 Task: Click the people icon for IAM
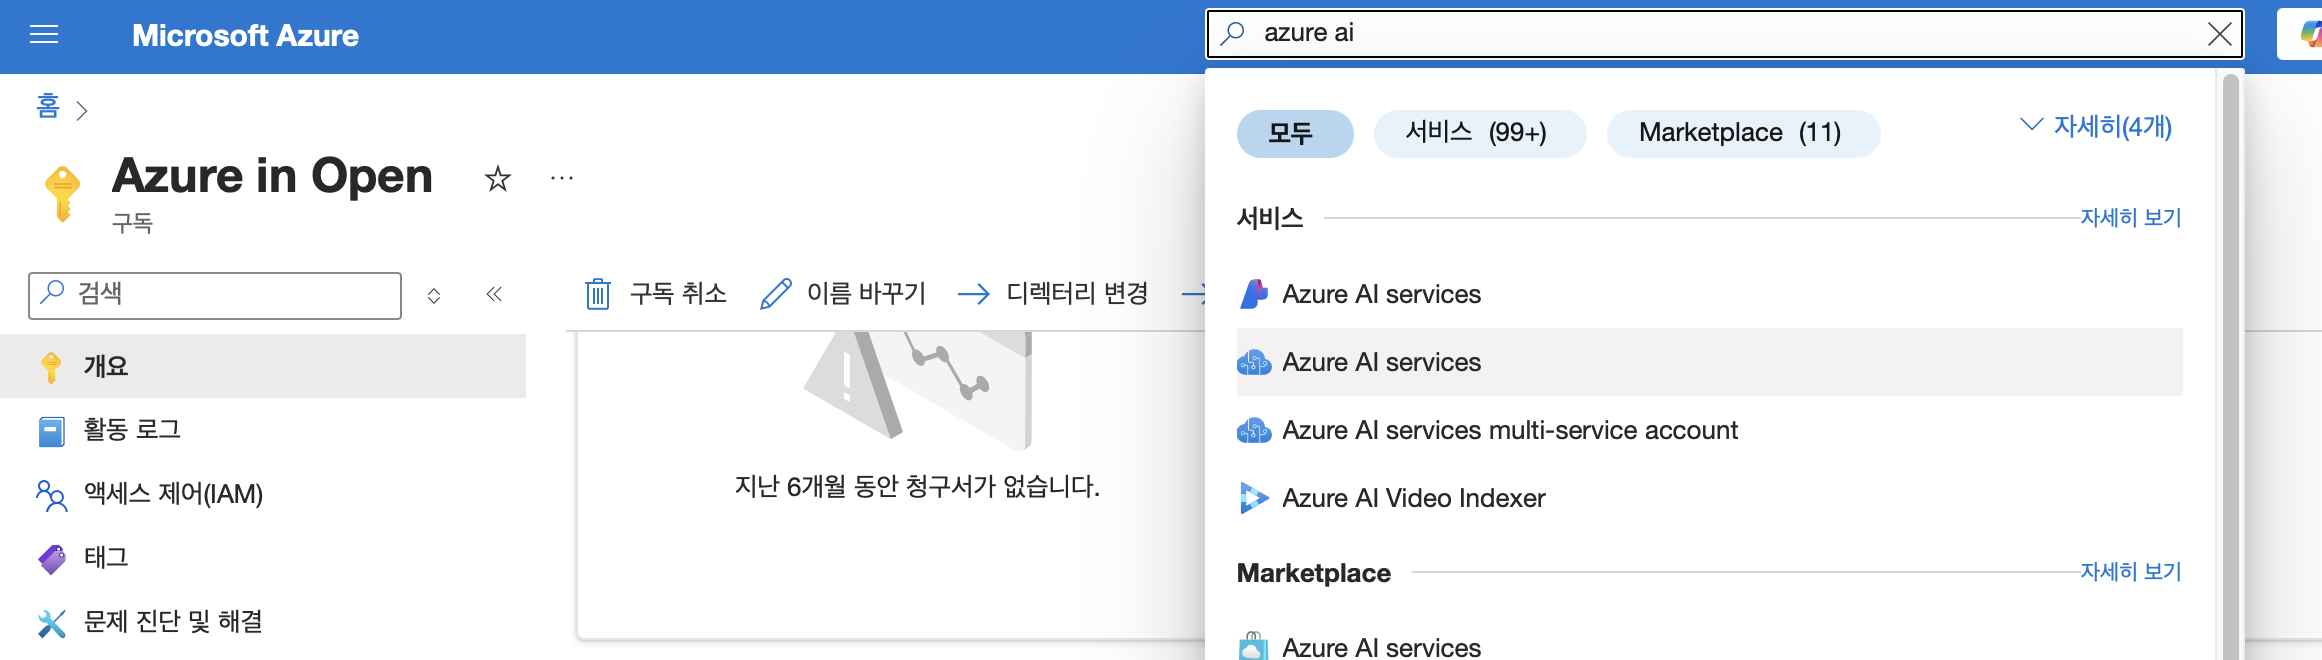52,495
